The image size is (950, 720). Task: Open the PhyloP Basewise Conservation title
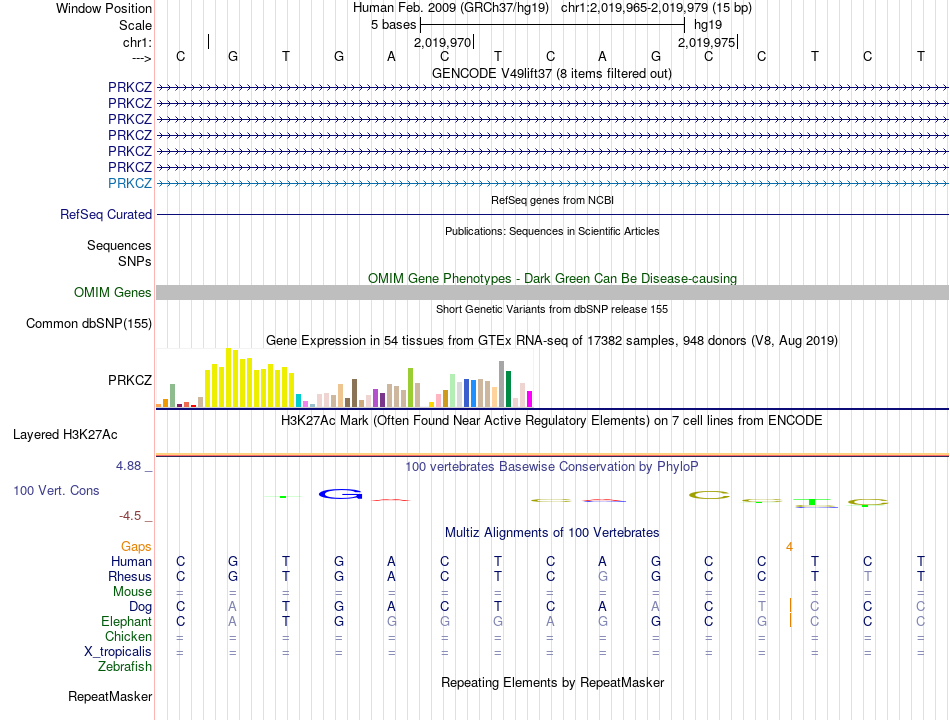(552, 467)
